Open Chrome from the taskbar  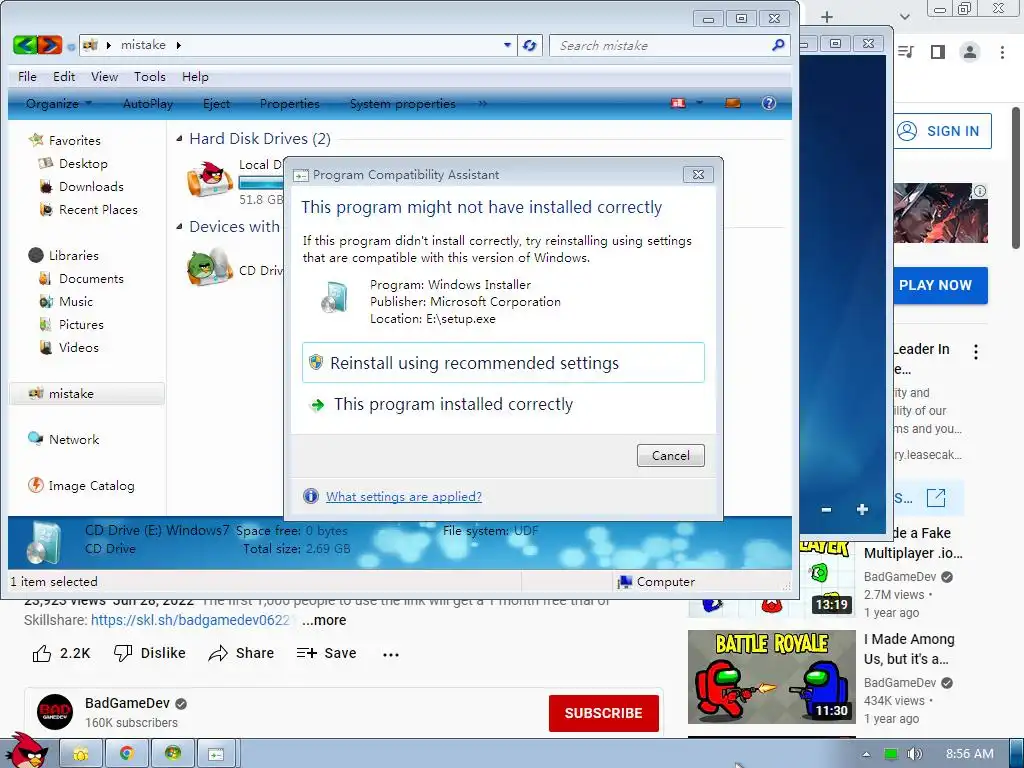click(x=127, y=754)
